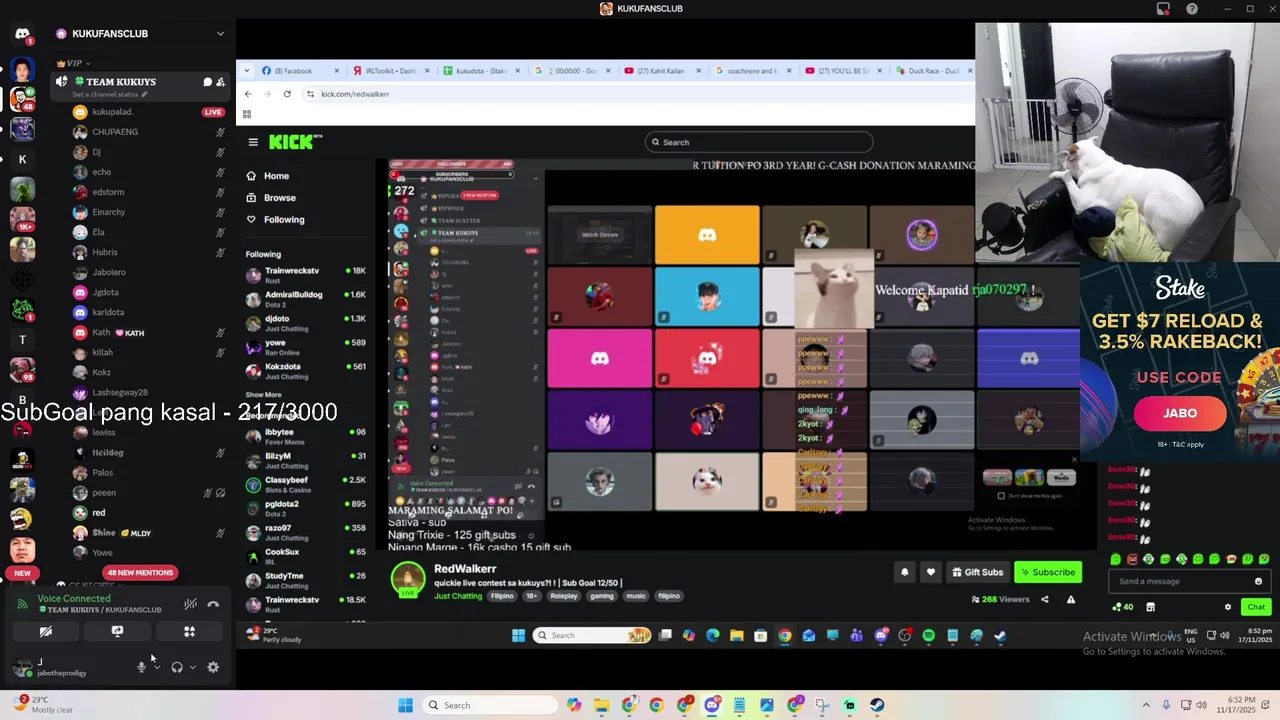Share your screen in Discord voice panel

(117, 631)
